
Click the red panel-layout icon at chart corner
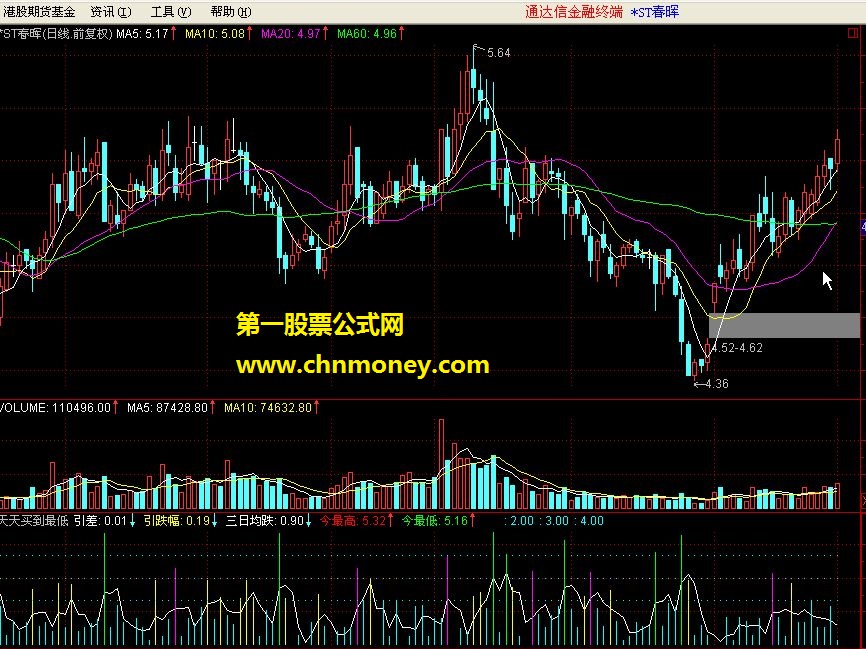[852, 34]
